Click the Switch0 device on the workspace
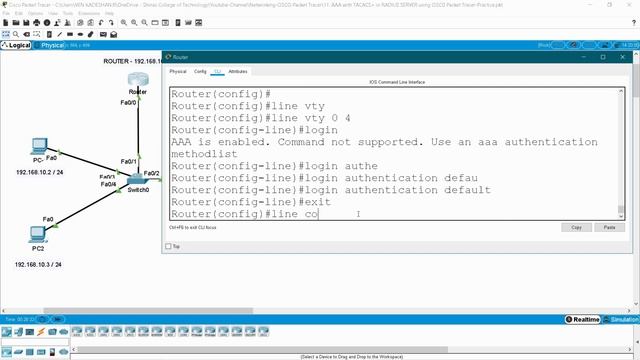Viewport: 640px width, 360px height. (x=137, y=179)
